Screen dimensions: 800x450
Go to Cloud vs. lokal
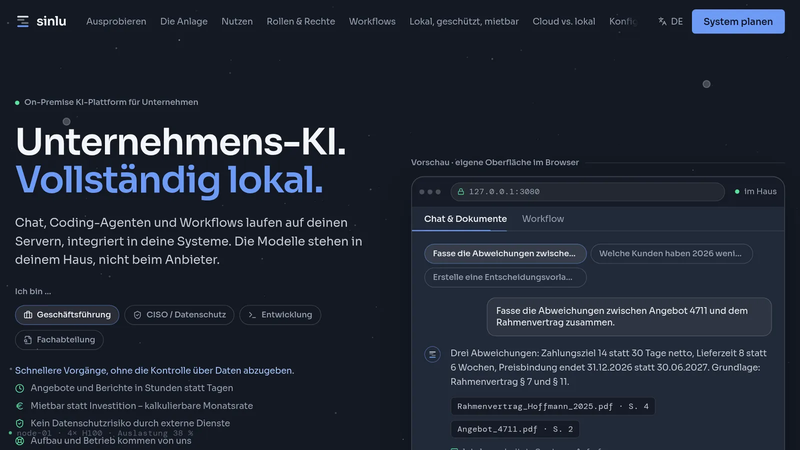[564, 21]
